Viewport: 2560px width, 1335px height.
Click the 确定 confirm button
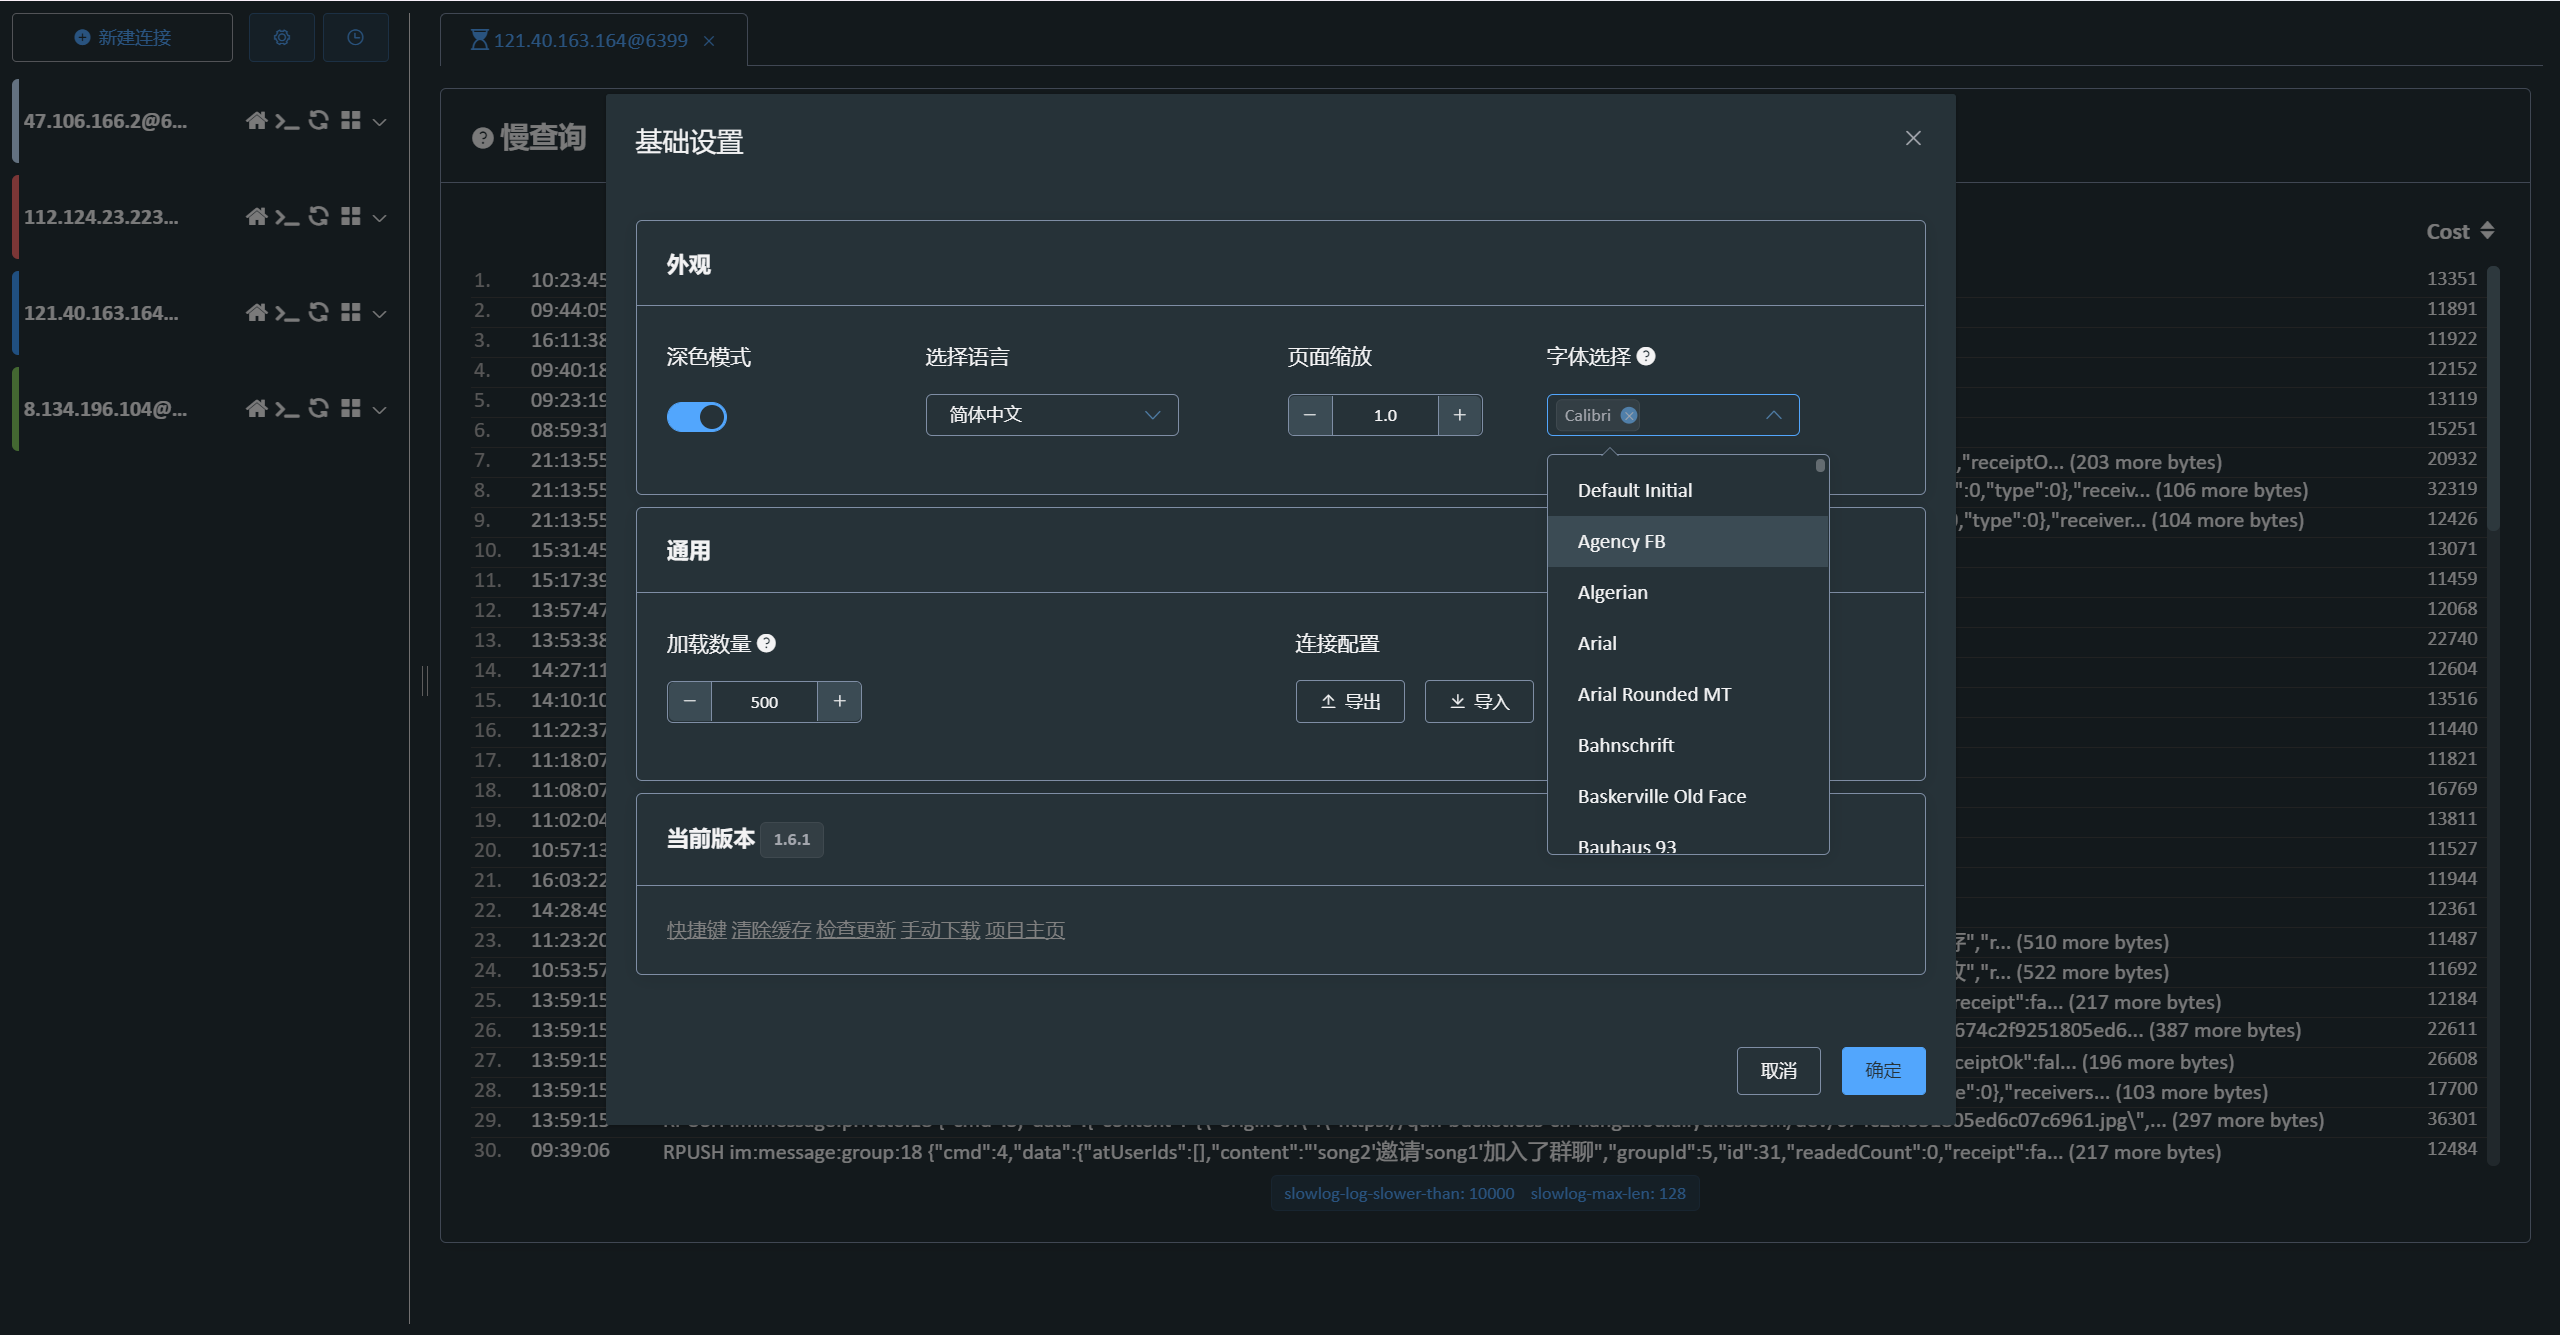tap(1883, 1071)
